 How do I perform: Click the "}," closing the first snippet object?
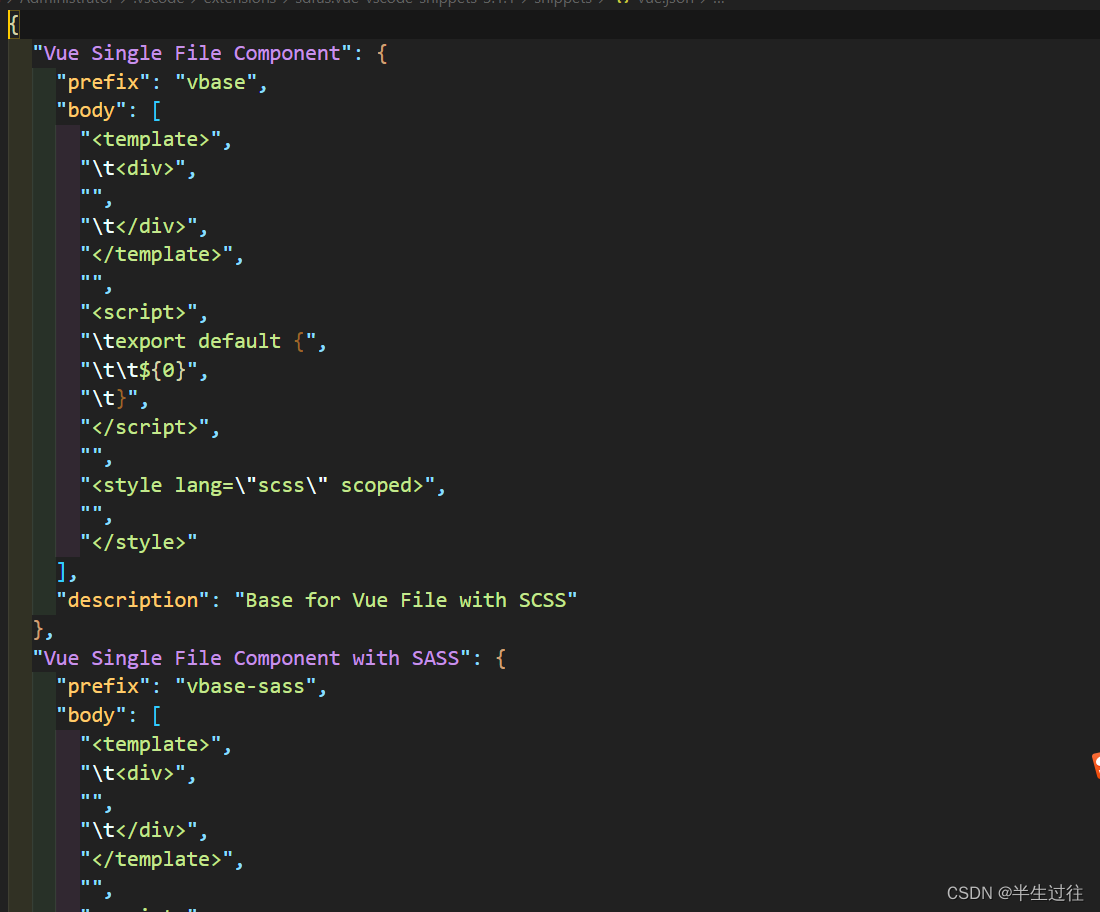(43, 629)
